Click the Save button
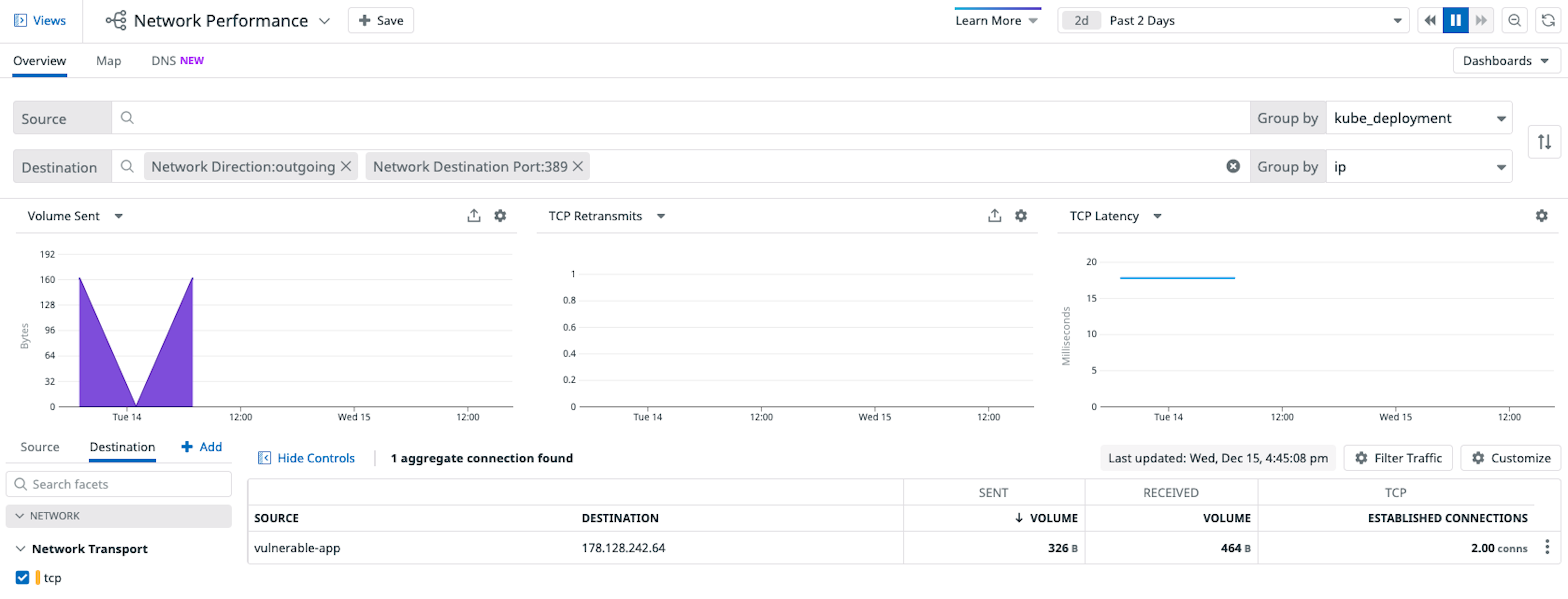This screenshot has width=1568, height=599. point(380,21)
